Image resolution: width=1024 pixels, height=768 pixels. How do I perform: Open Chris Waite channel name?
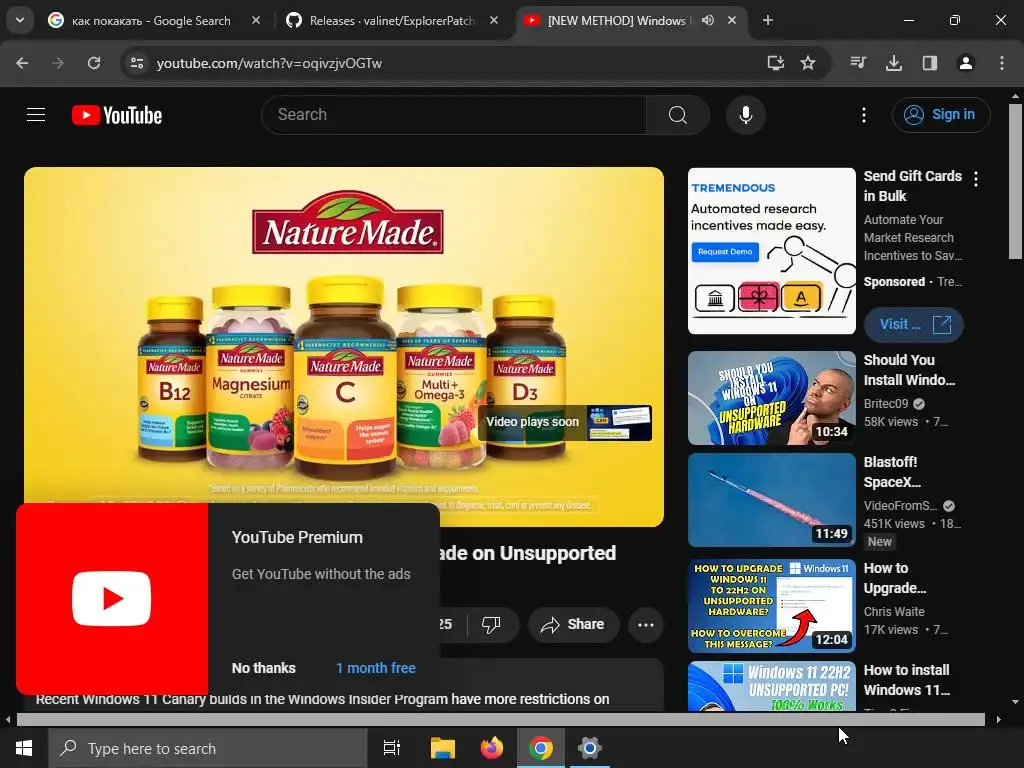(x=894, y=612)
